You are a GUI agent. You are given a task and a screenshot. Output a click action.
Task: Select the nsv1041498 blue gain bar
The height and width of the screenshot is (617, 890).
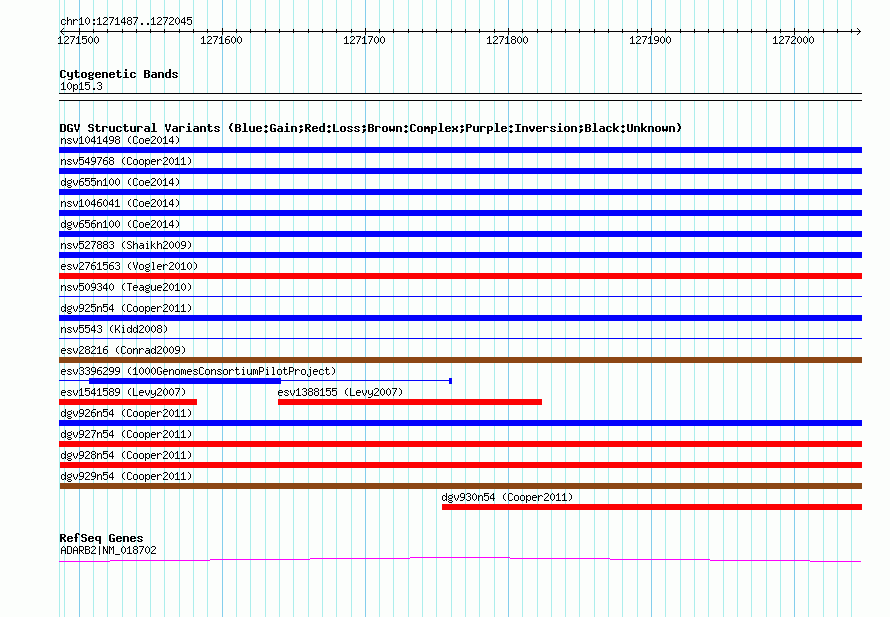click(460, 150)
